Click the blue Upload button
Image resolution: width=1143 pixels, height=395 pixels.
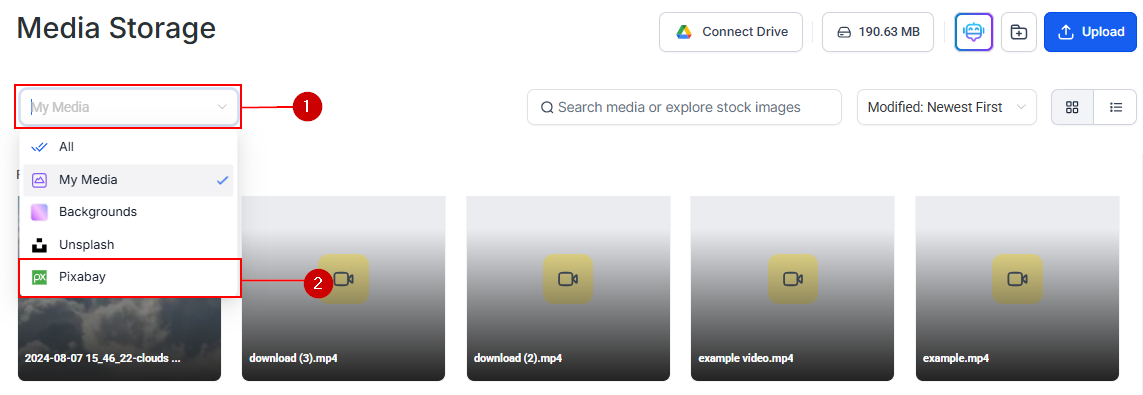[x=1091, y=32]
